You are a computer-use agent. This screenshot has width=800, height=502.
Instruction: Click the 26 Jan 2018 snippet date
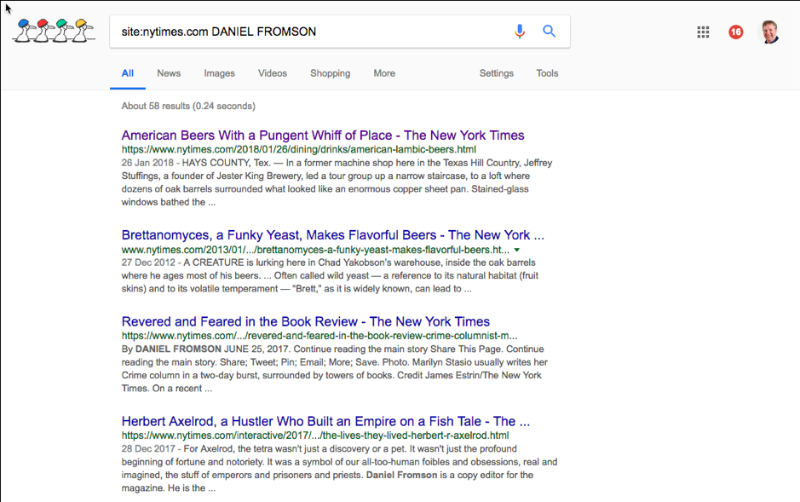(147, 163)
